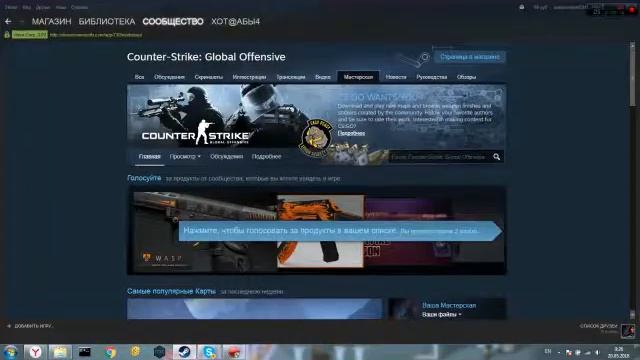640x360 pixels.
Task: Select the Все tab in the community hub
Action: [x=139, y=77]
